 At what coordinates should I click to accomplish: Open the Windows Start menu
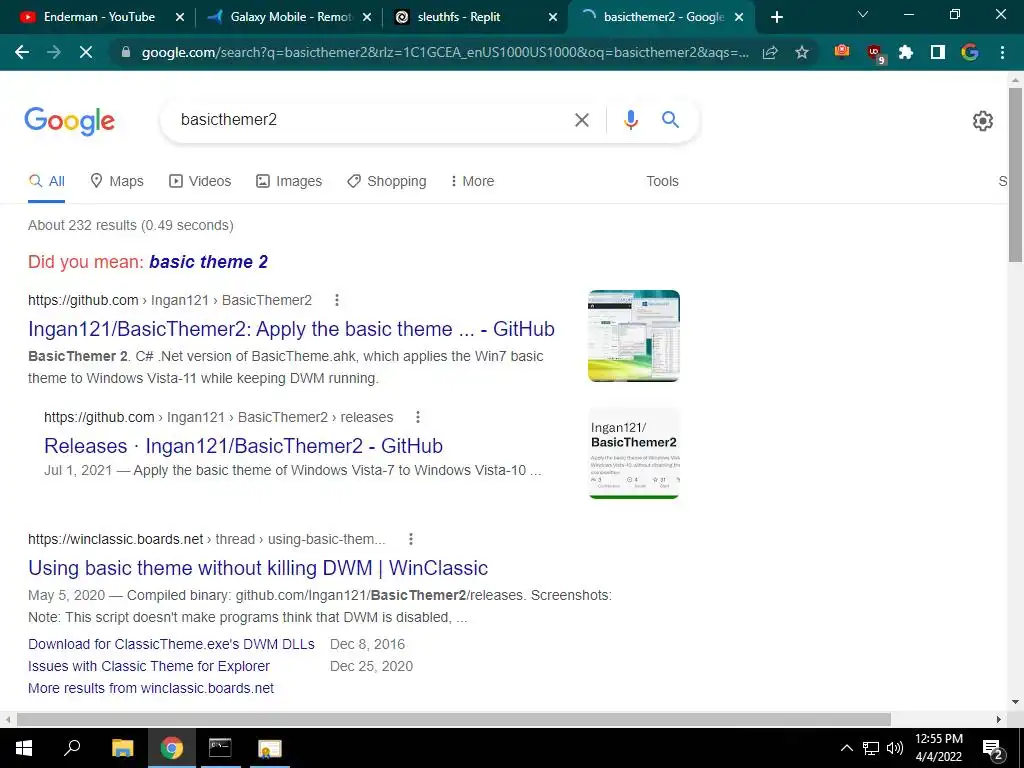click(24, 748)
